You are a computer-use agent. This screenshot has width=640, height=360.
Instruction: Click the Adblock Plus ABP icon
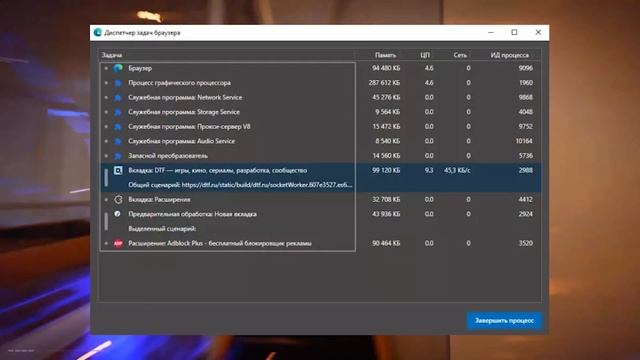coord(118,243)
